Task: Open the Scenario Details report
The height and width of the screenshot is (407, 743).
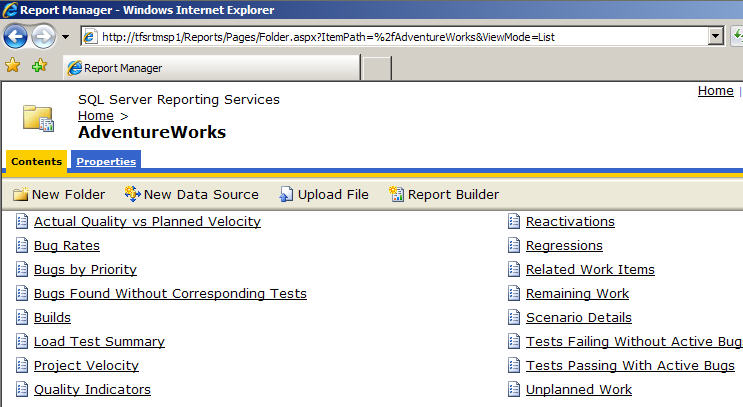Action: (x=579, y=317)
